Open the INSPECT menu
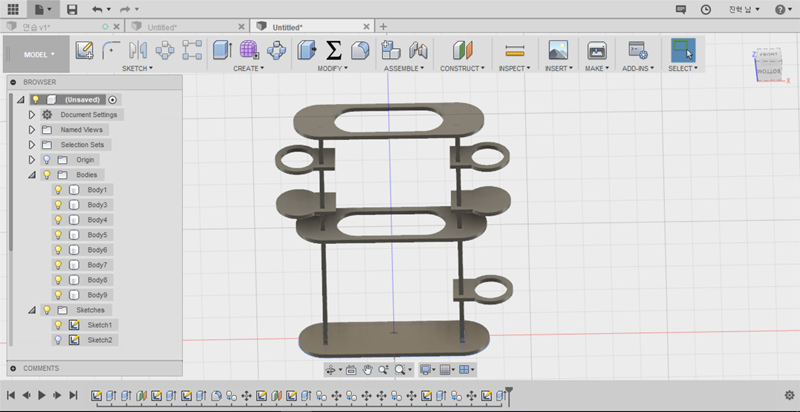This screenshot has width=800, height=412. click(x=514, y=68)
